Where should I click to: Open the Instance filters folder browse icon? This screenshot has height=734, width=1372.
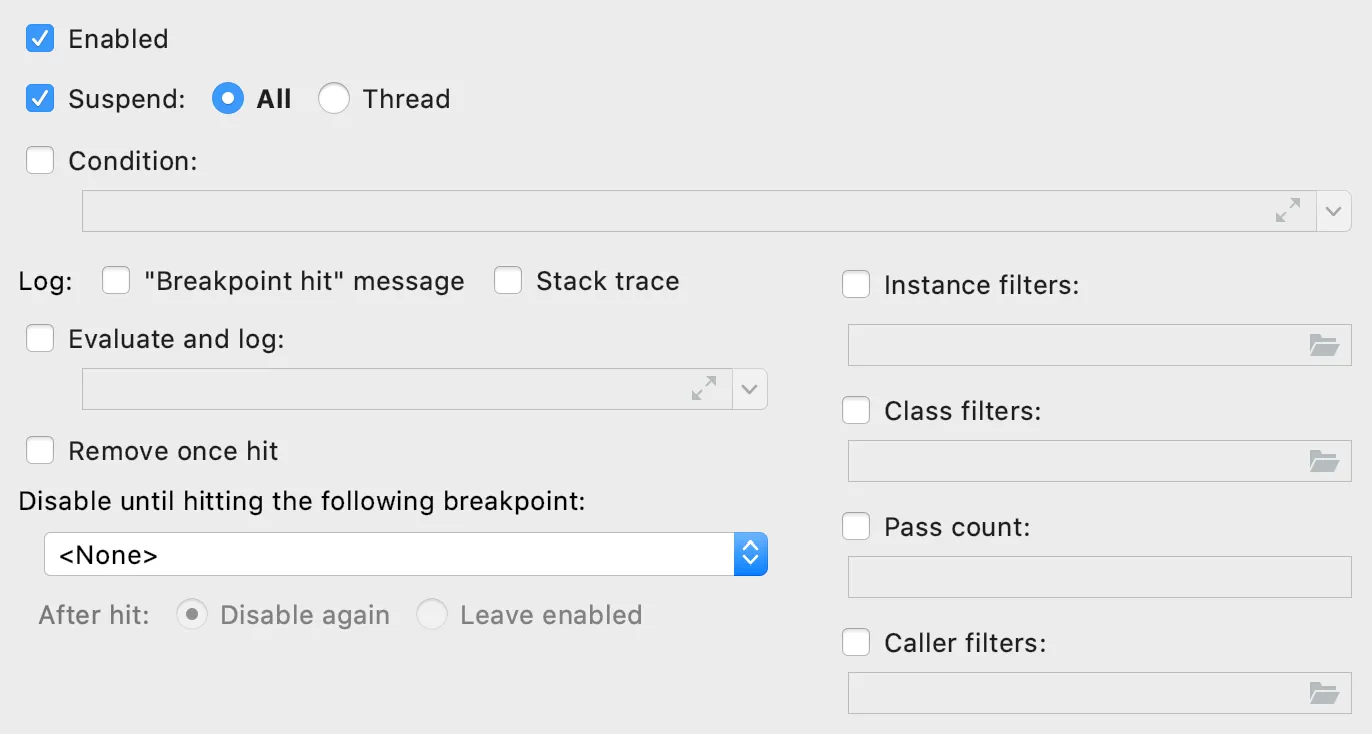coord(1323,346)
